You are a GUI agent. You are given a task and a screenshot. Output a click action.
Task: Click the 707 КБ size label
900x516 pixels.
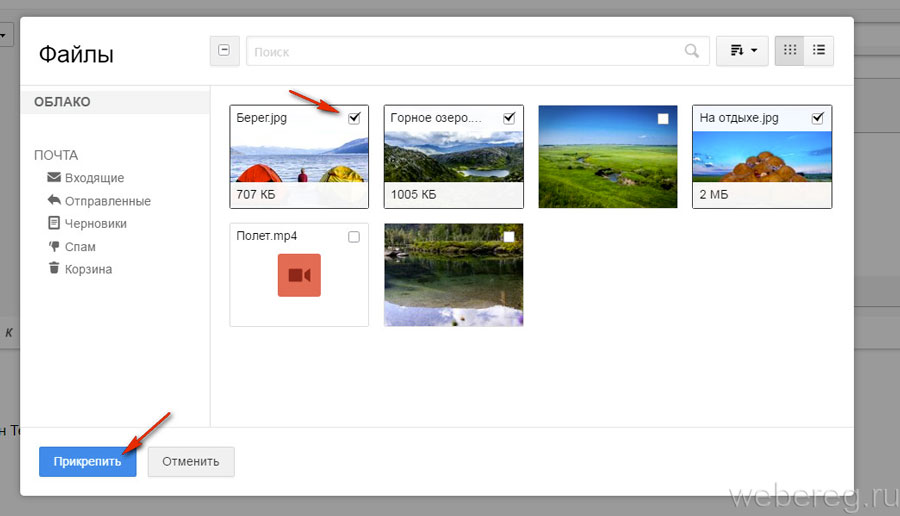click(x=256, y=195)
